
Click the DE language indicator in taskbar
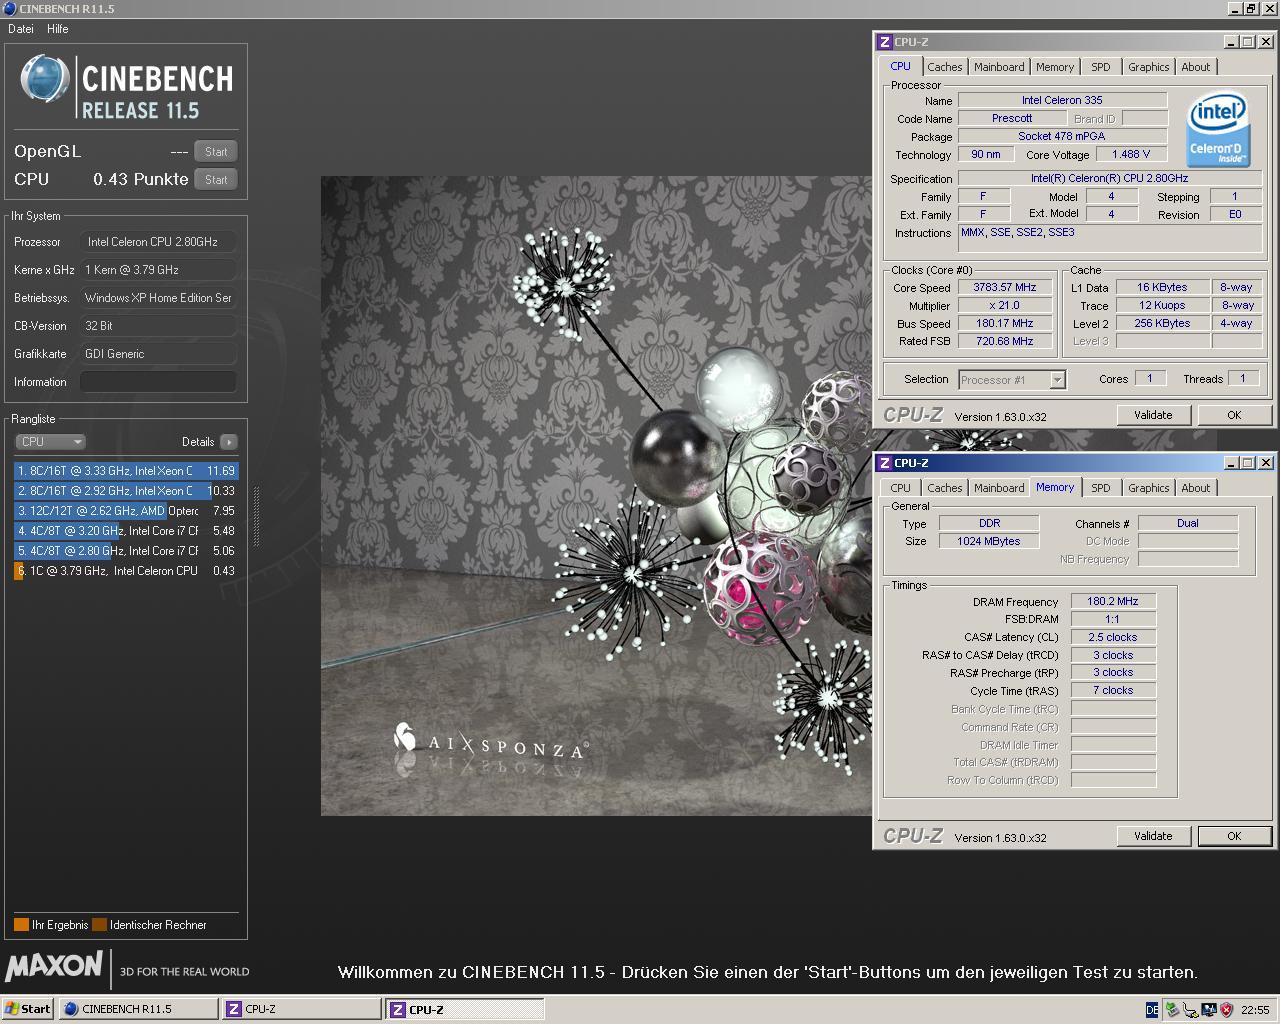1152,1010
